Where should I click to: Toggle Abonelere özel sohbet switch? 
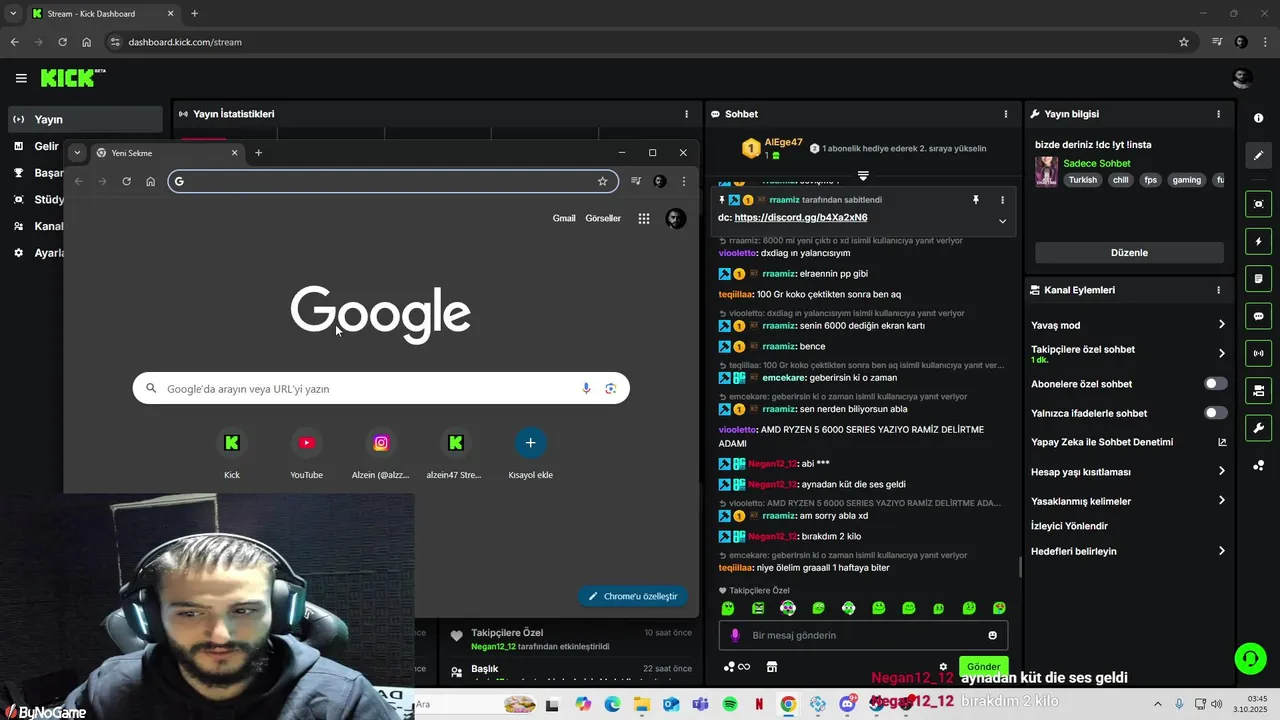tap(1215, 384)
